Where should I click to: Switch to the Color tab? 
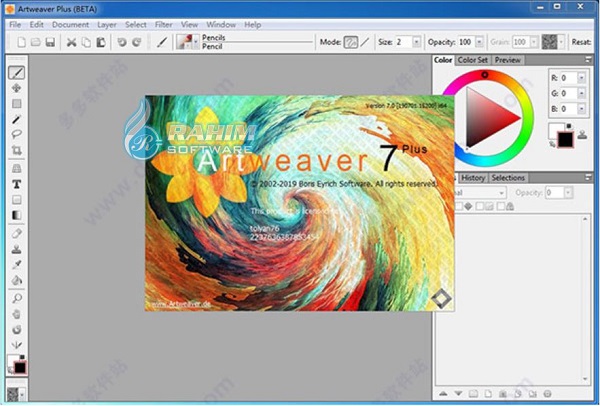coord(443,60)
